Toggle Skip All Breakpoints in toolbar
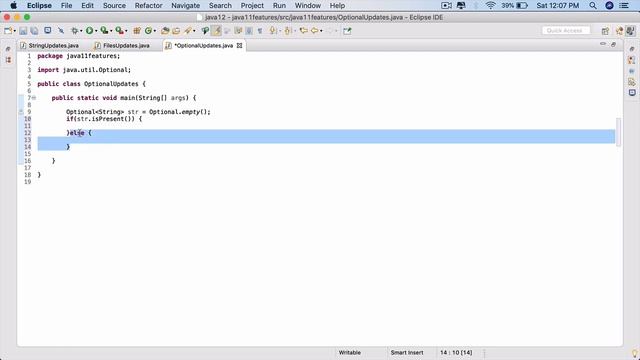 coord(61,31)
